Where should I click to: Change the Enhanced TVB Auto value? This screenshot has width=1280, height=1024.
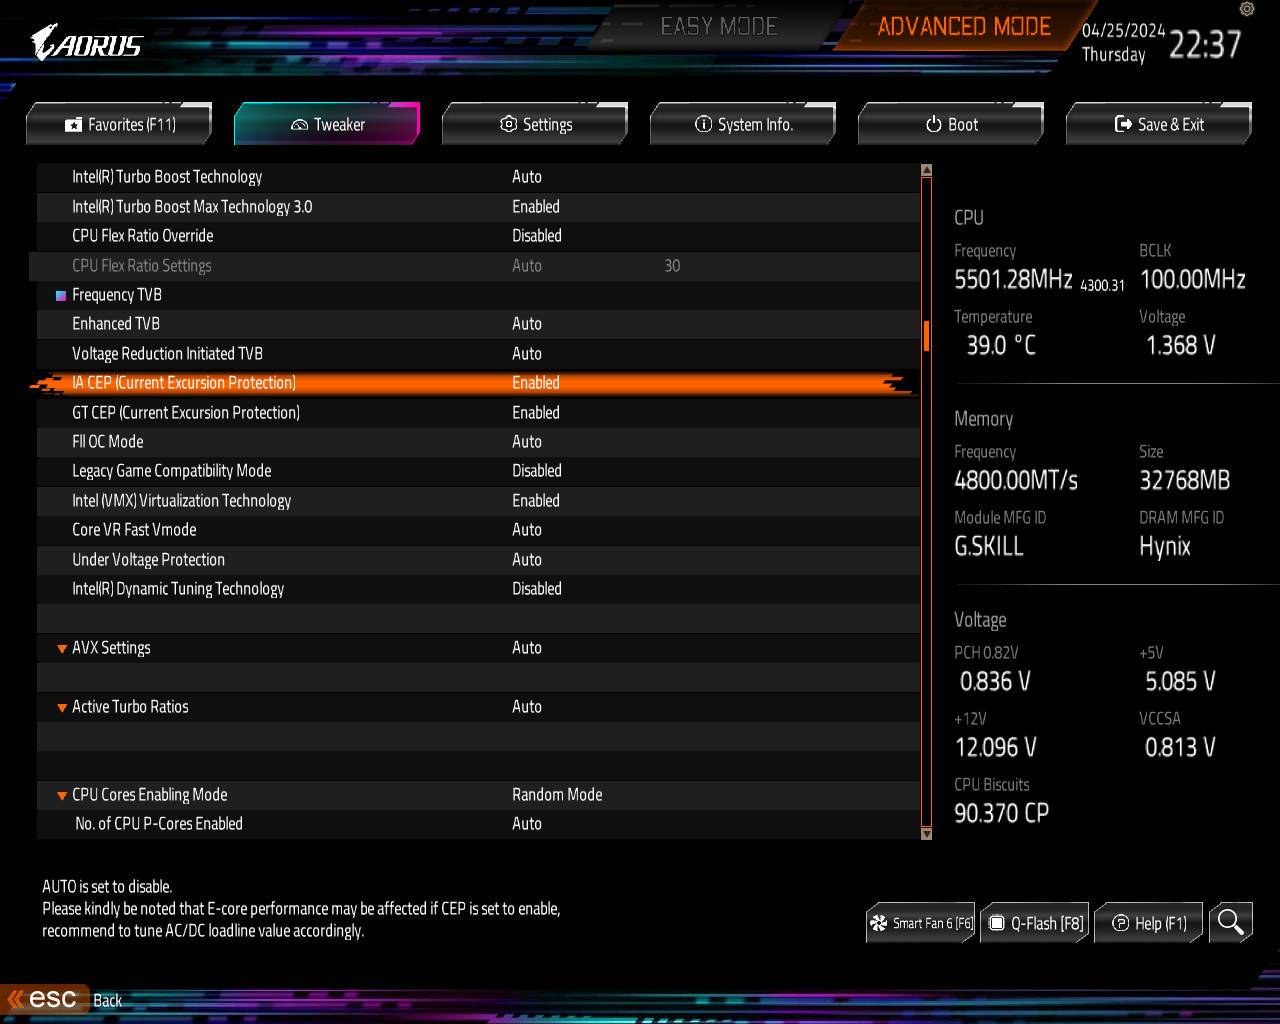click(527, 324)
